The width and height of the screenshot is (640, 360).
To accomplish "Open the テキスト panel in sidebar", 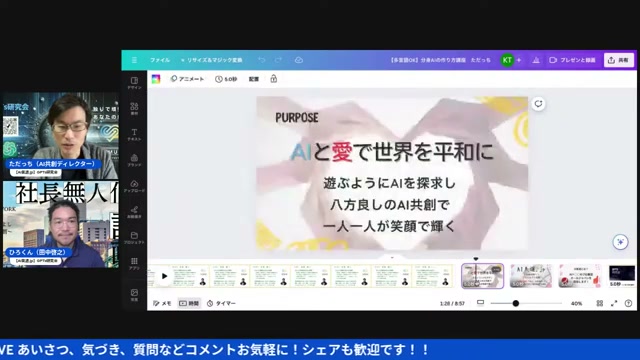I will [x=134, y=134].
